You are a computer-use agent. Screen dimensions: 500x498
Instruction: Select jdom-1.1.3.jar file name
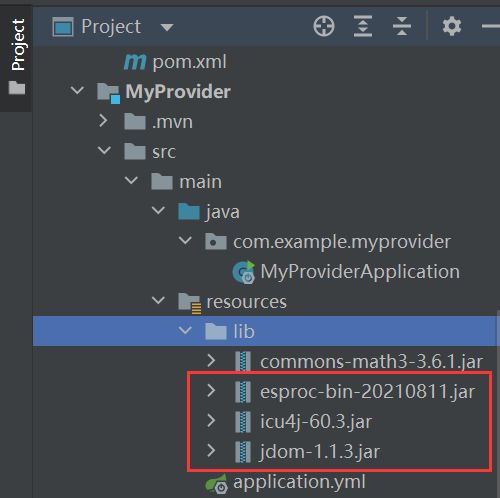[320, 452]
